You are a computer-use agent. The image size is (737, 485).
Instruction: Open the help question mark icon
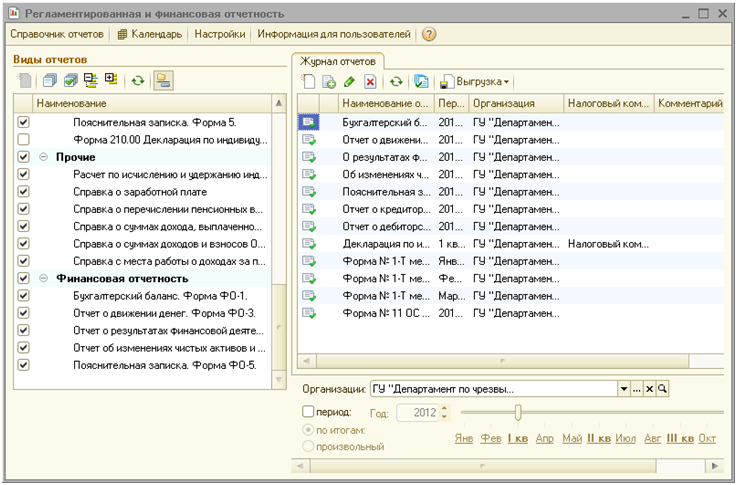[x=429, y=34]
